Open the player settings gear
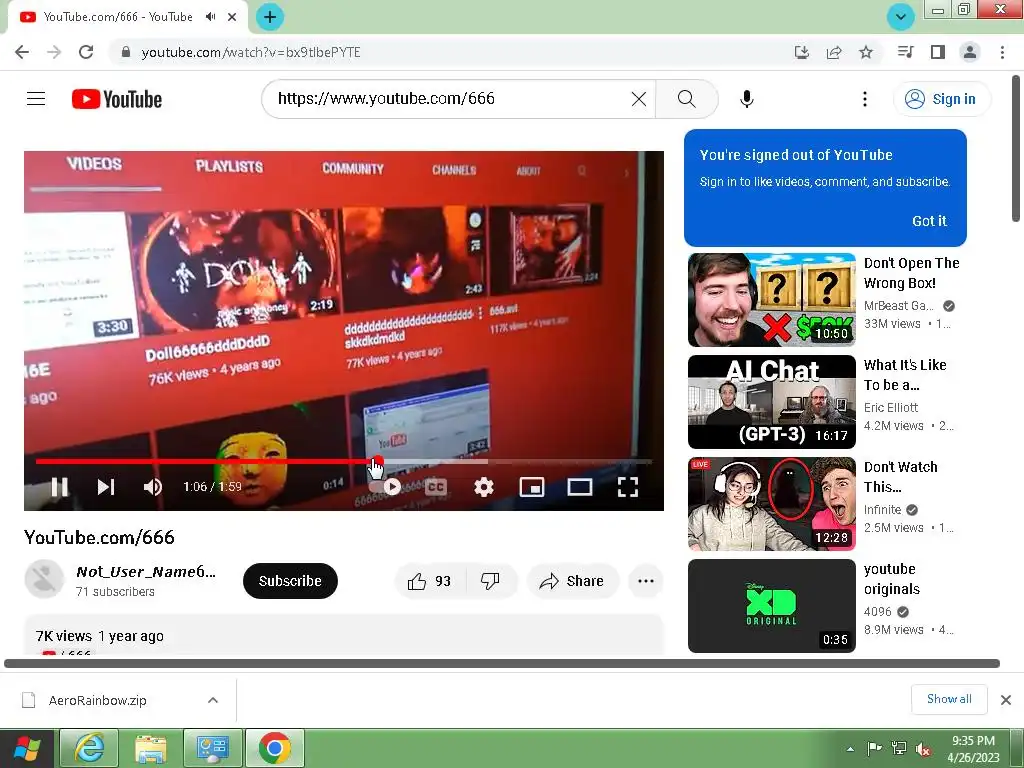Viewport: 1024px width, 768px height. click(484, 487)
